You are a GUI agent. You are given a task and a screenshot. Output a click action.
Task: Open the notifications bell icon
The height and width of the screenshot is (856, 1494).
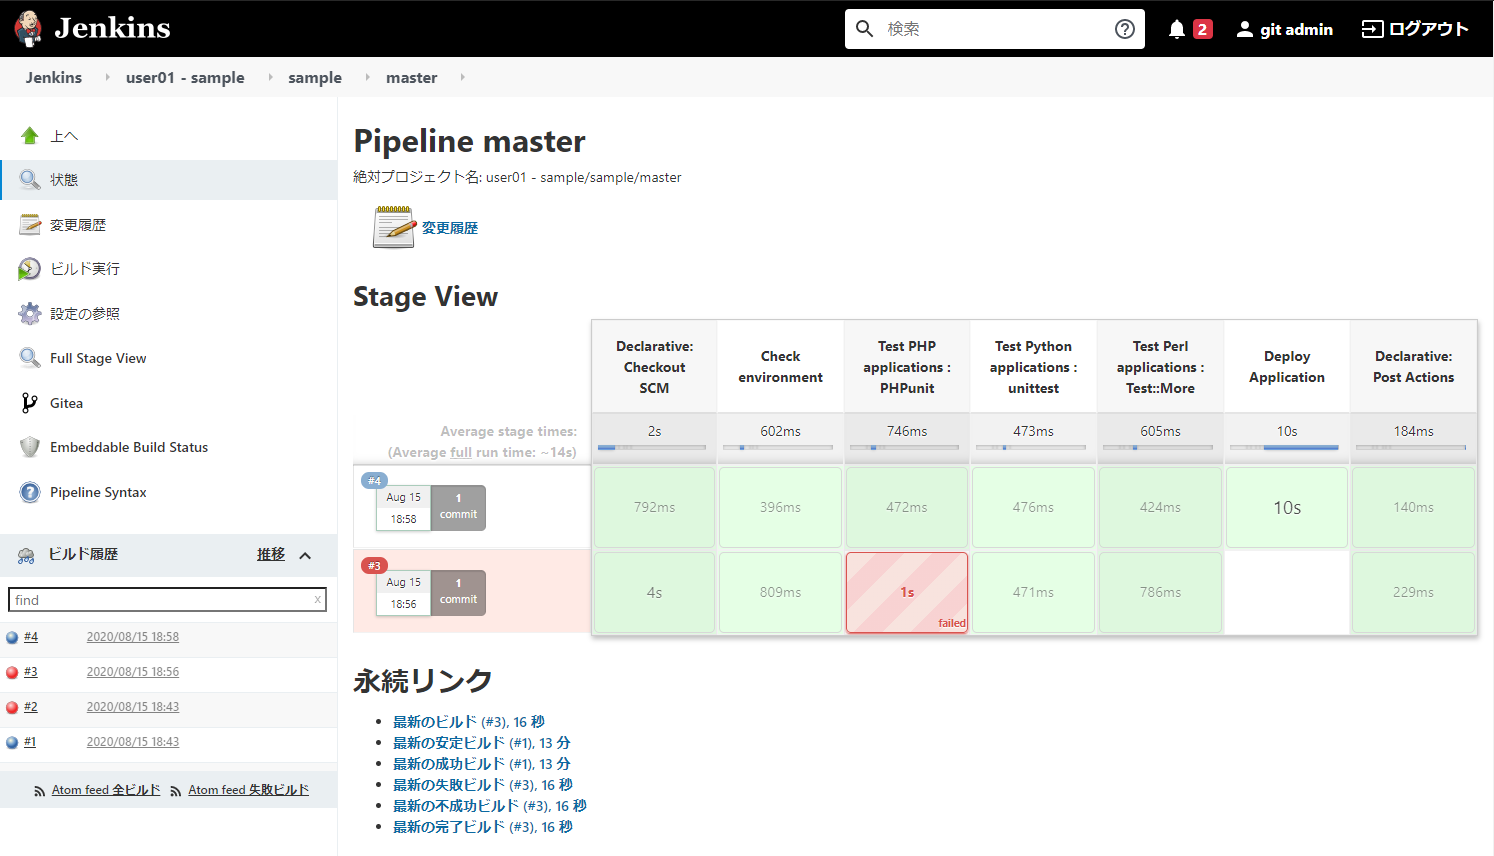click(1177, 29)
